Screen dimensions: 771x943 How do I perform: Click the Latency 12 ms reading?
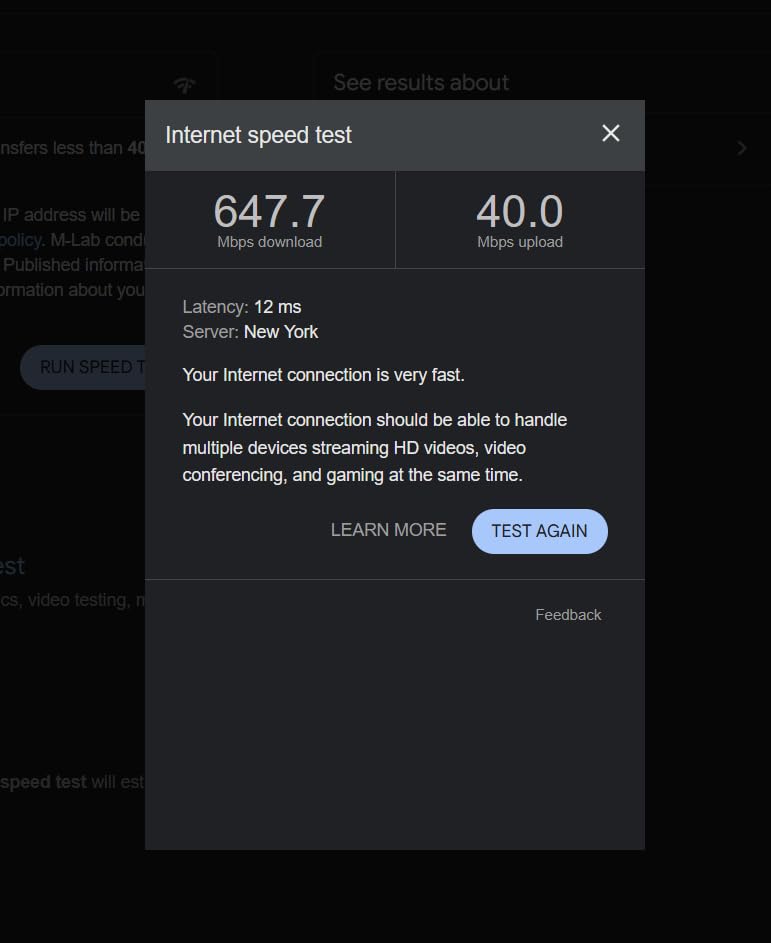tap(242, 307)
